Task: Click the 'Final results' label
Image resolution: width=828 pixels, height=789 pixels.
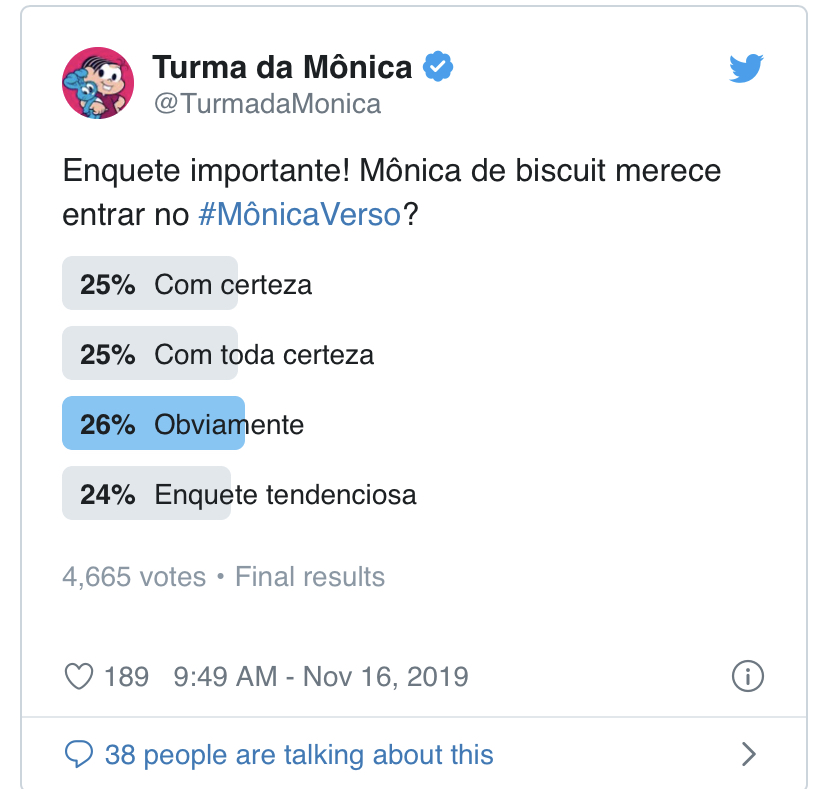Action: pyautogui.click(x=310, y=577)
